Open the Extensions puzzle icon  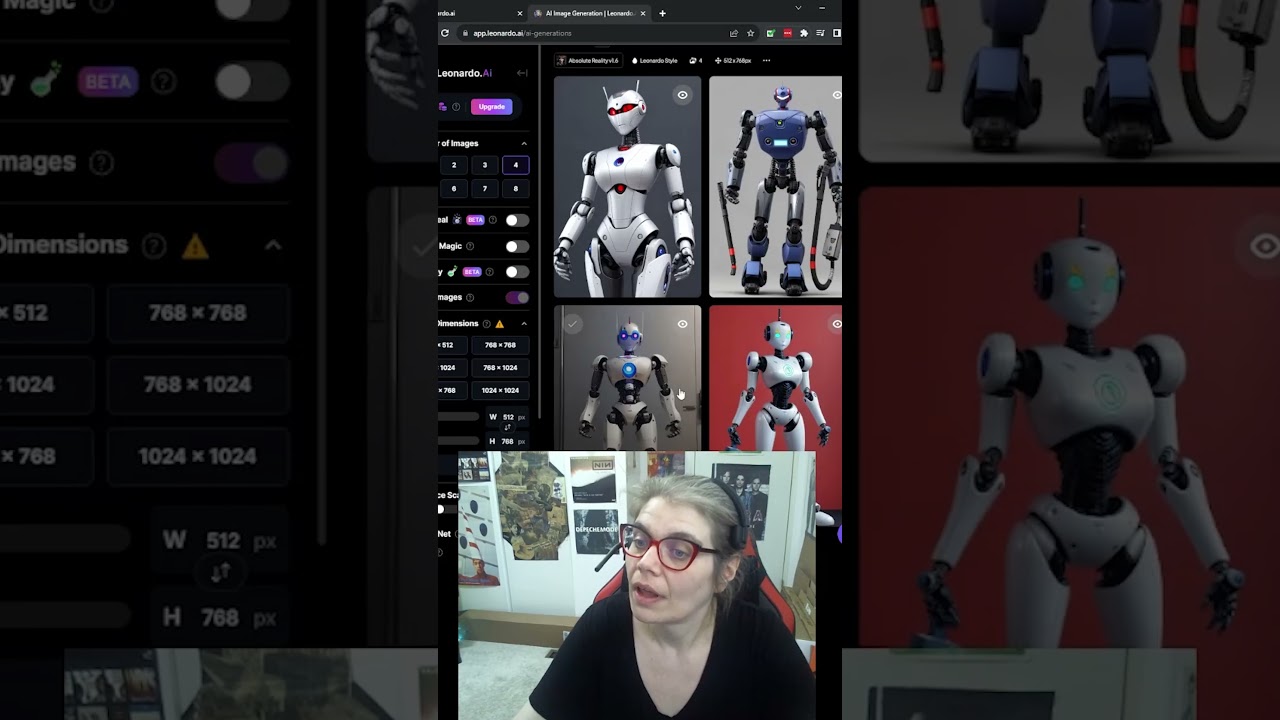804,33
